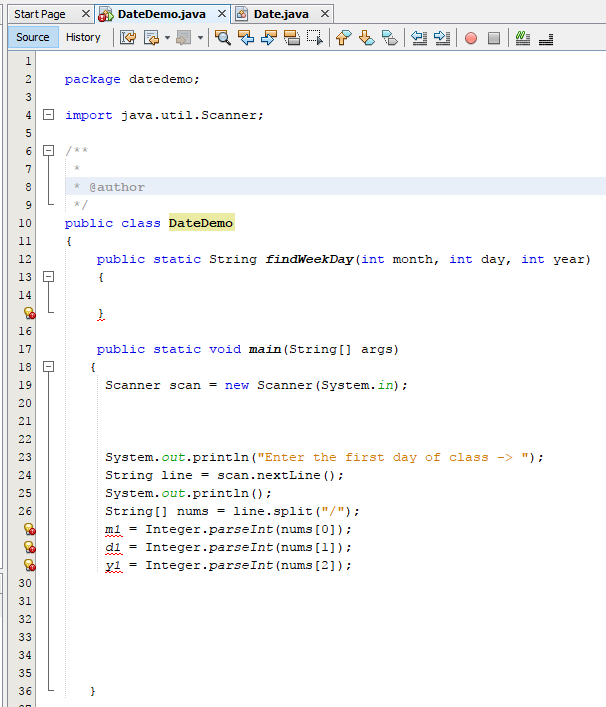Click the error hint bulb beside closing brace
Viewport: 606px width, 707px height.
point(30,313)
